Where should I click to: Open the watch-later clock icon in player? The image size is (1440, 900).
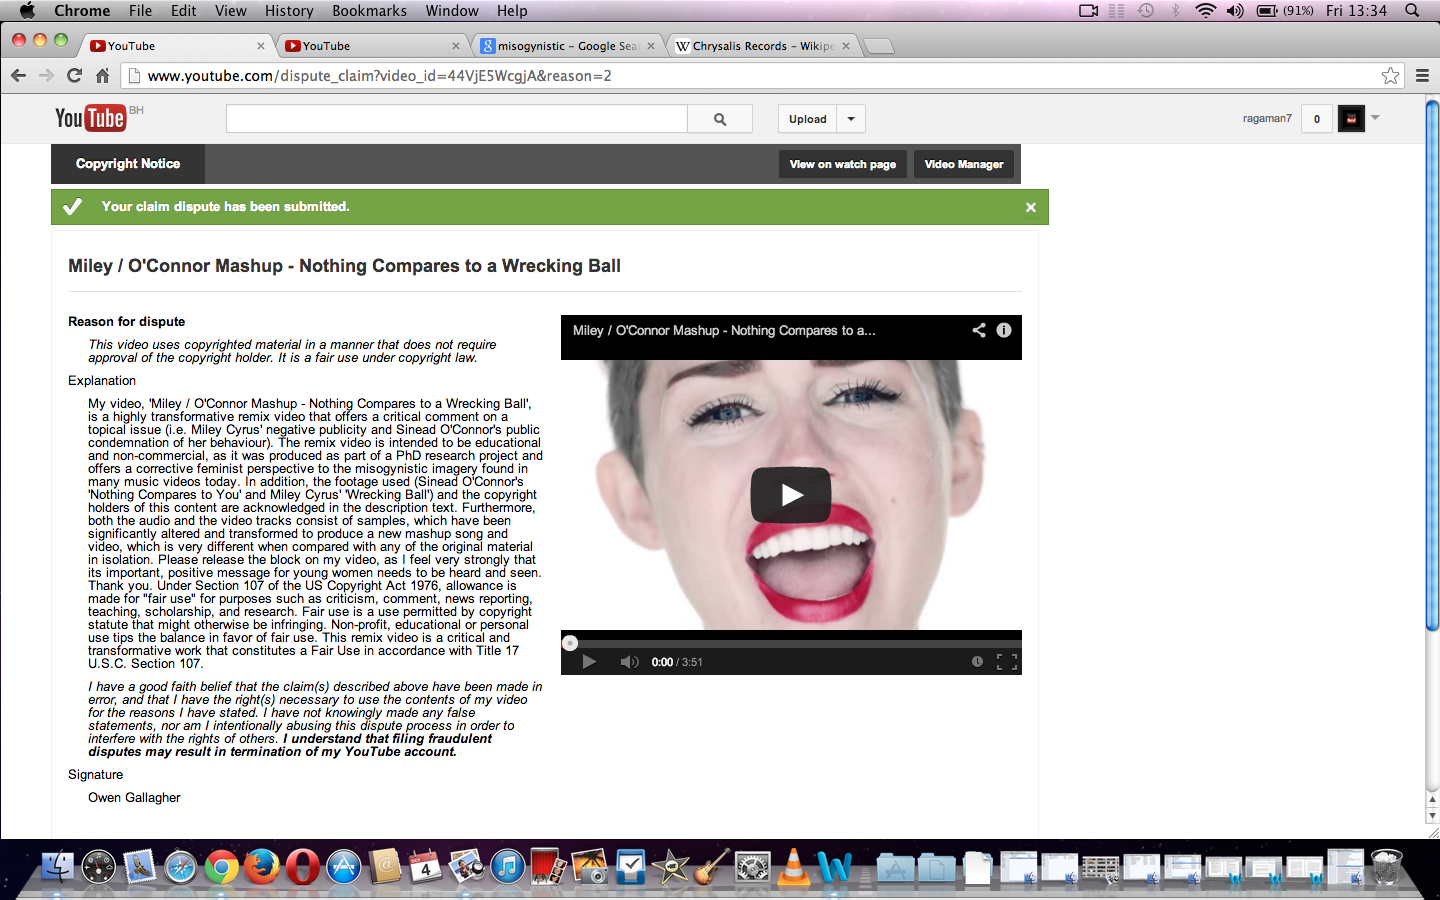click(x=977, y=662)
